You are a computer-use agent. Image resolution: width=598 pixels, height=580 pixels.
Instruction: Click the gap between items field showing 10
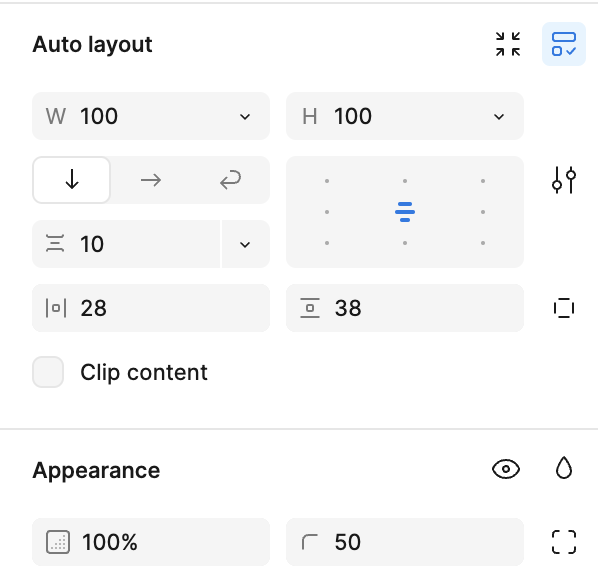126,244
